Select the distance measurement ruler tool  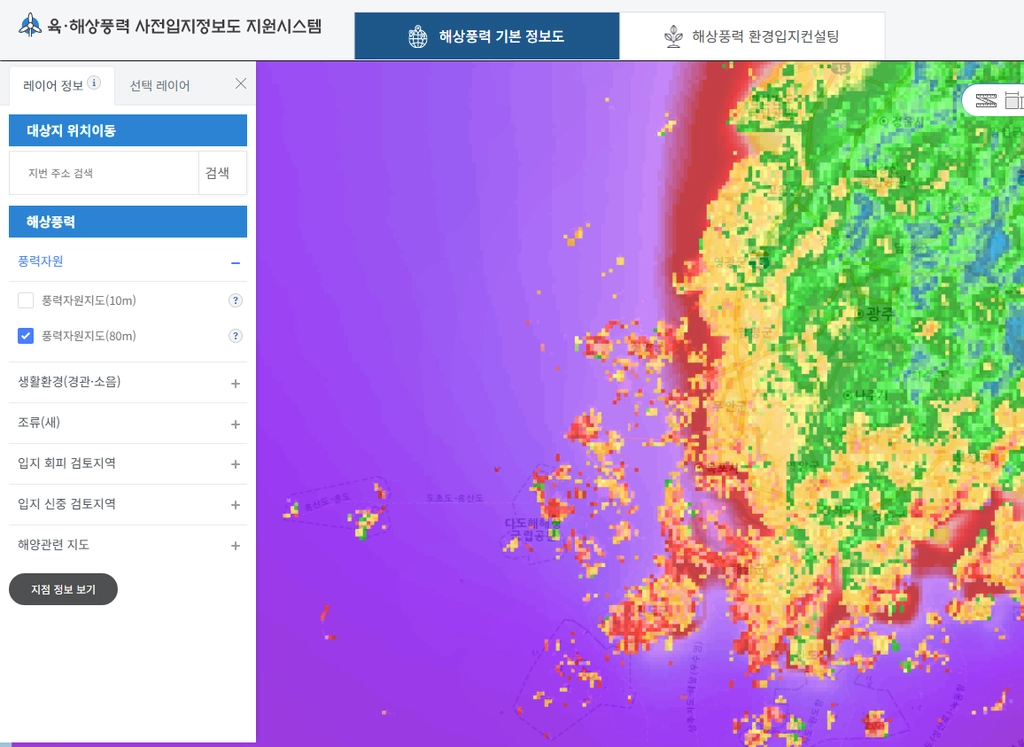click(986, 101)
